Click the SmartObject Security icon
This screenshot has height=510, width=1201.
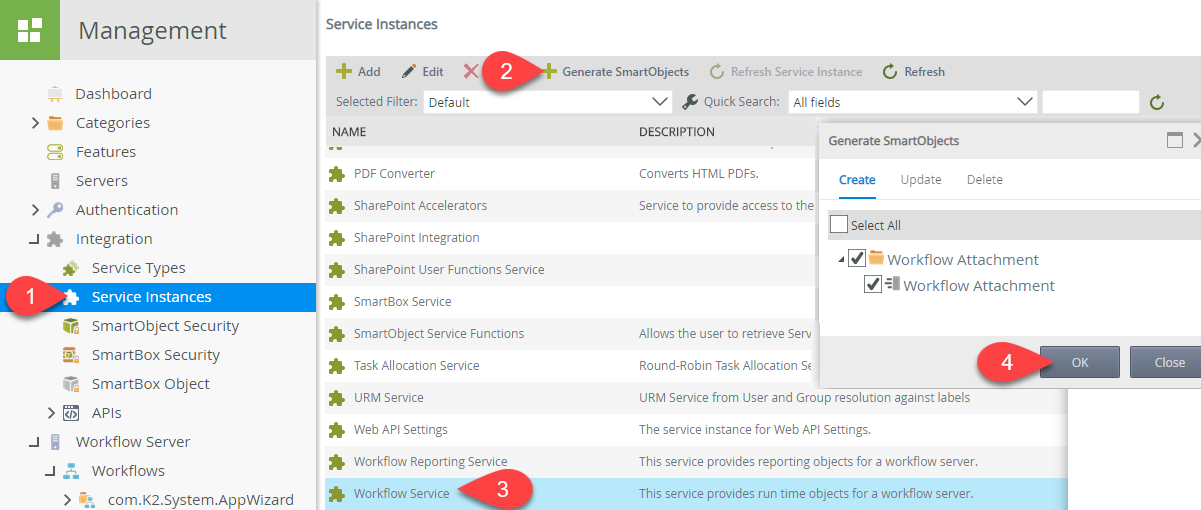(x=71, y=326)
